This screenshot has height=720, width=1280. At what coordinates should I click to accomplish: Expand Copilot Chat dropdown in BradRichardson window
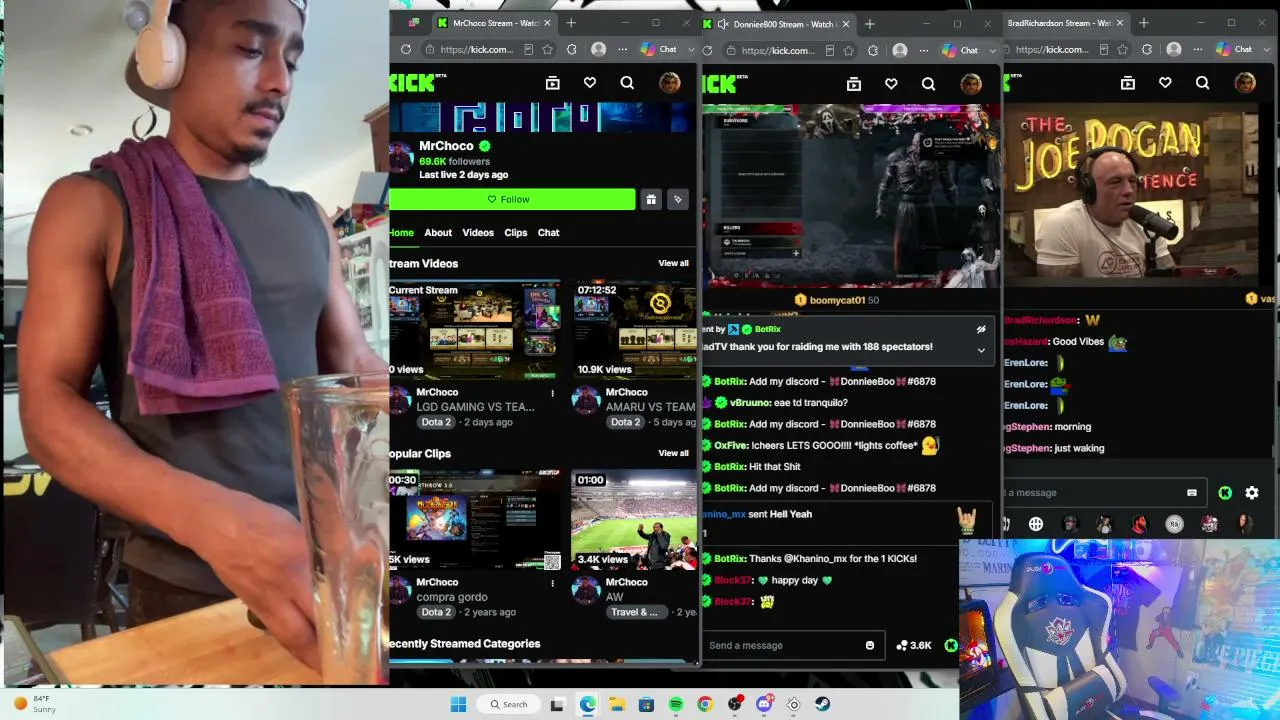tap(1267, 50)
